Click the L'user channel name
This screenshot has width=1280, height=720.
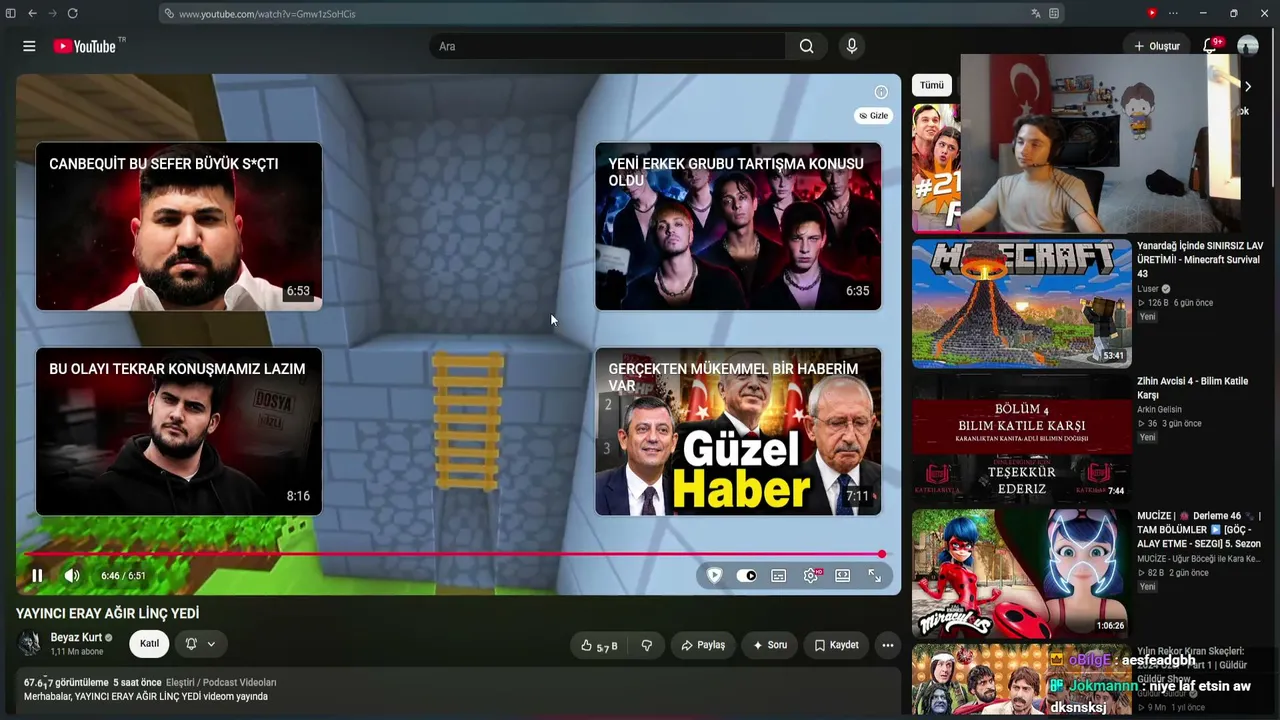(1148, 289)
